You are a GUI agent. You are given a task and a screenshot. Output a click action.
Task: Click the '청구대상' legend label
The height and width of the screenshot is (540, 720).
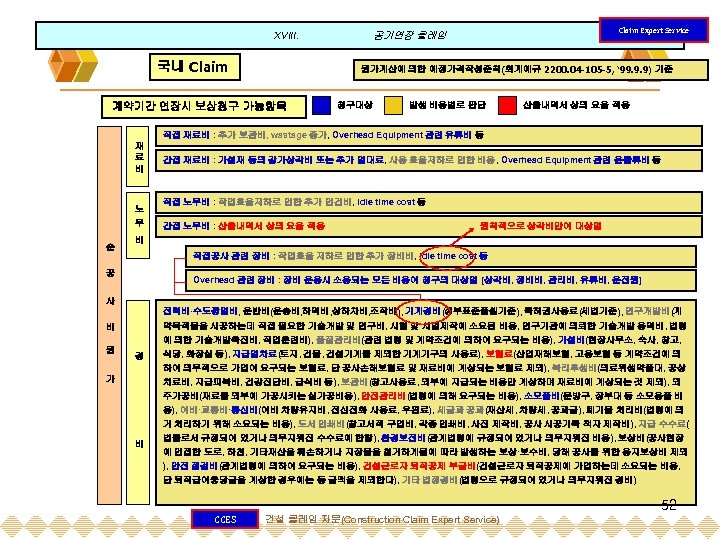click(354, 105)
